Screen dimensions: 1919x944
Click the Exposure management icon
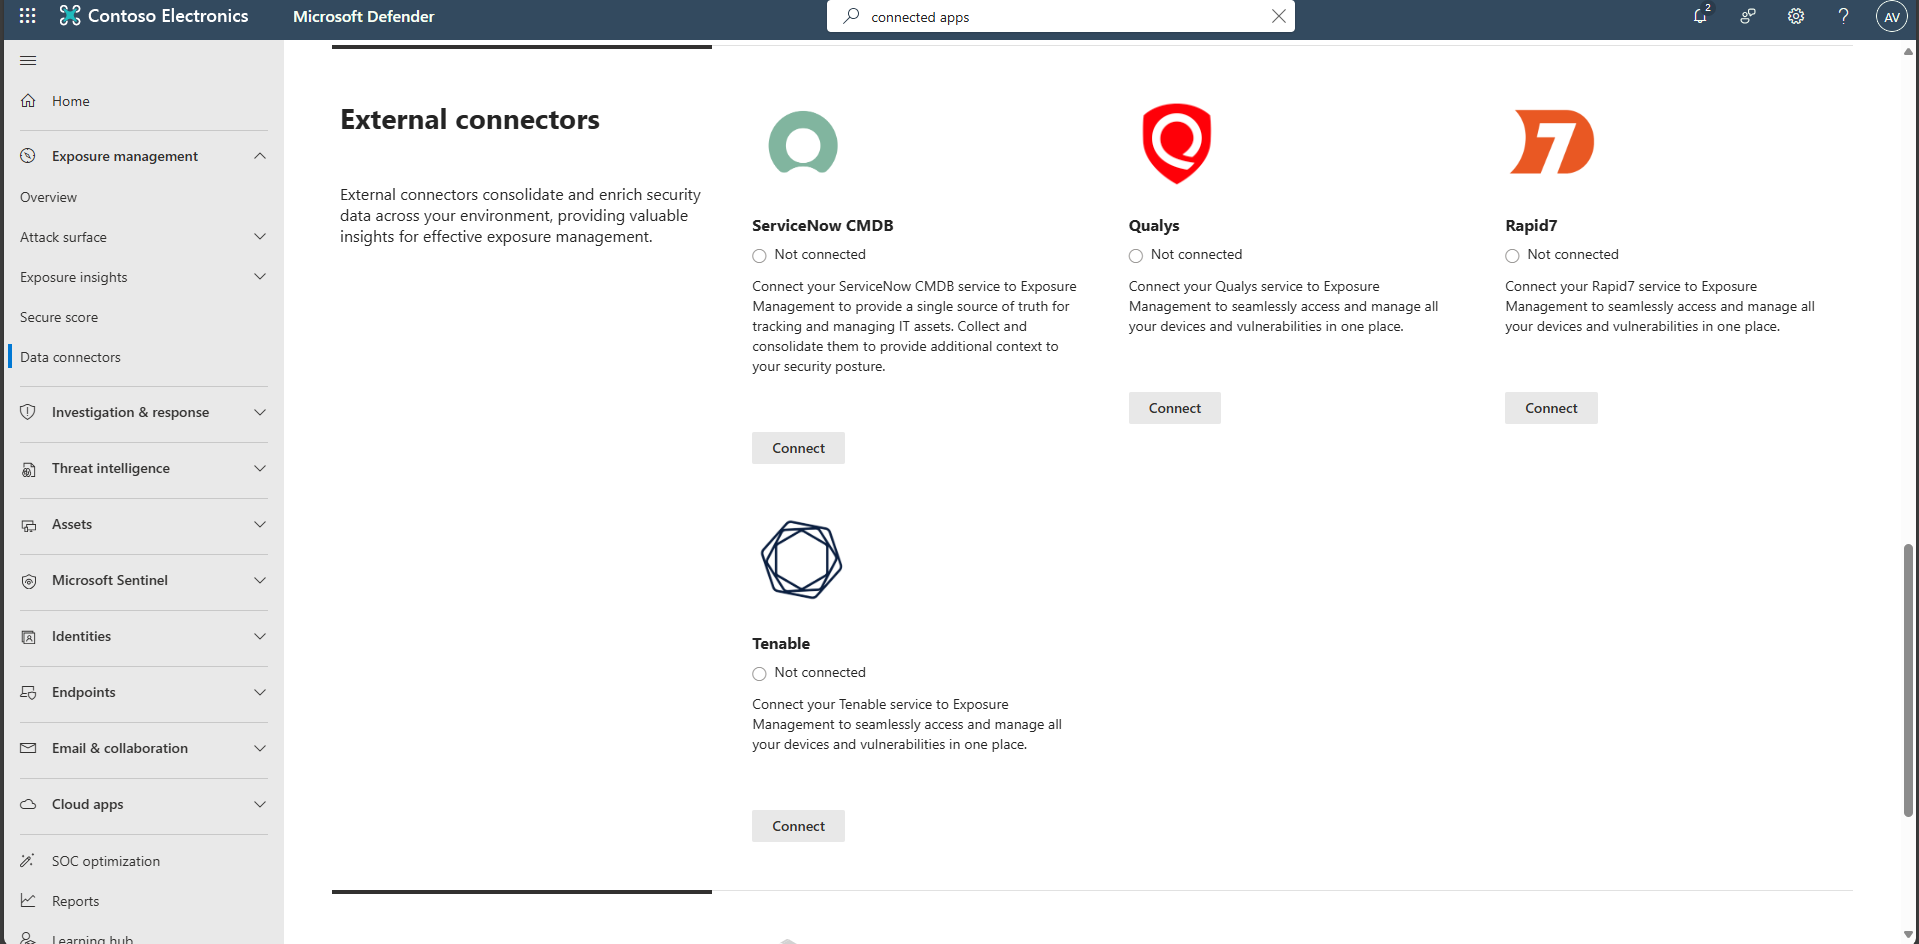[28, 156]
